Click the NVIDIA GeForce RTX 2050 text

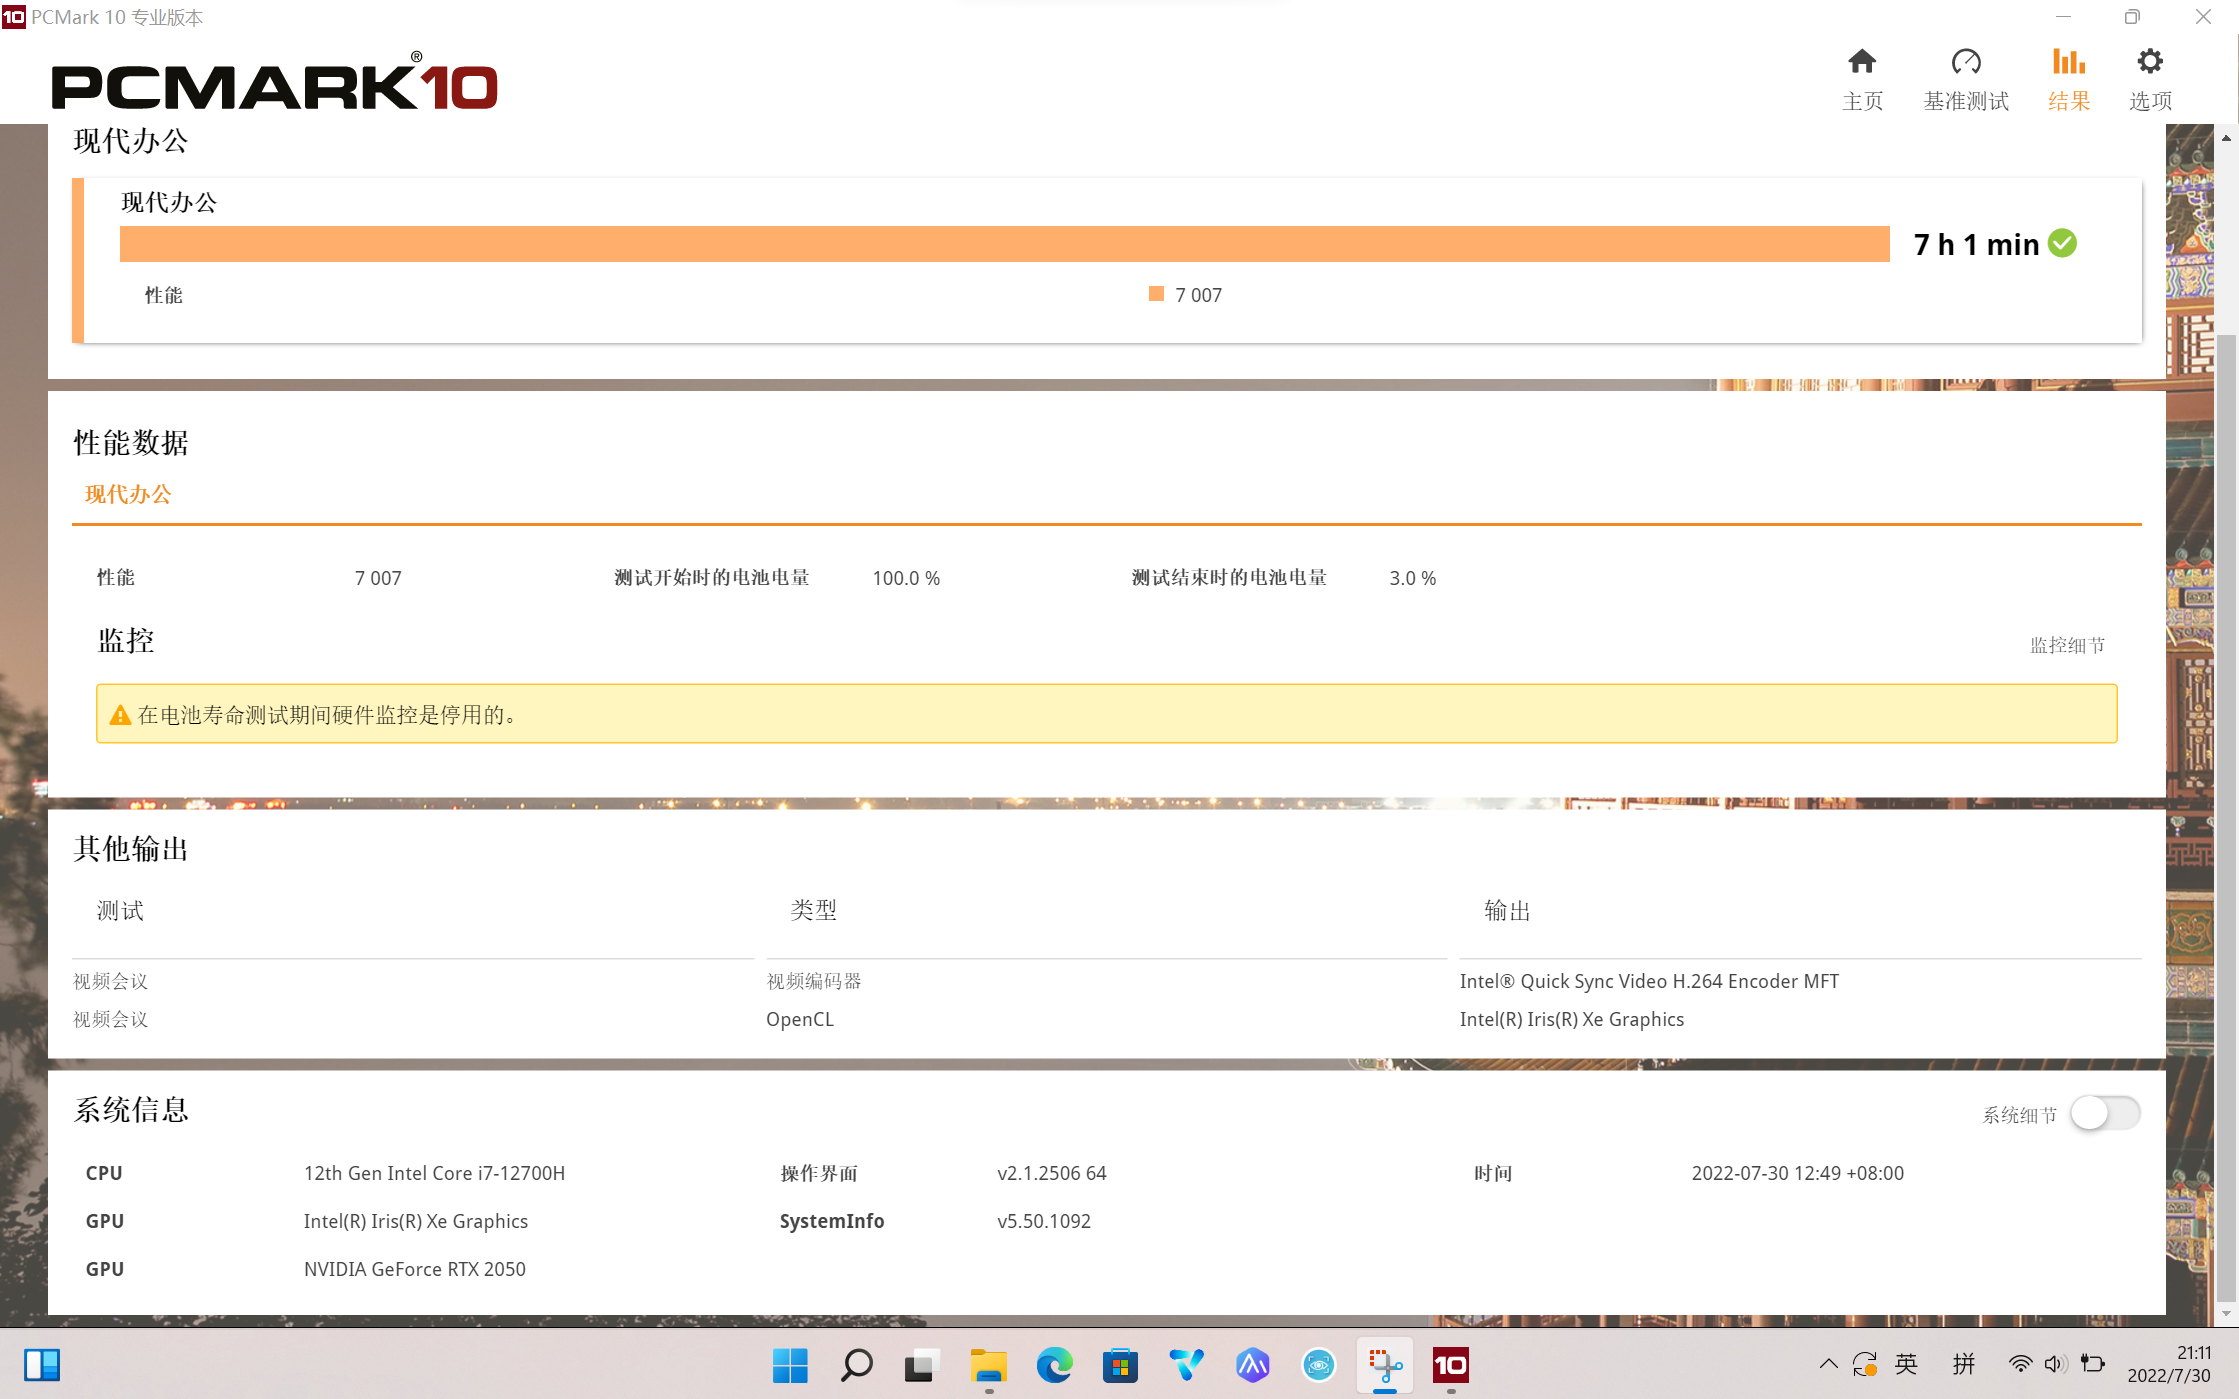pyautogui.click(x=414, y=1269)
